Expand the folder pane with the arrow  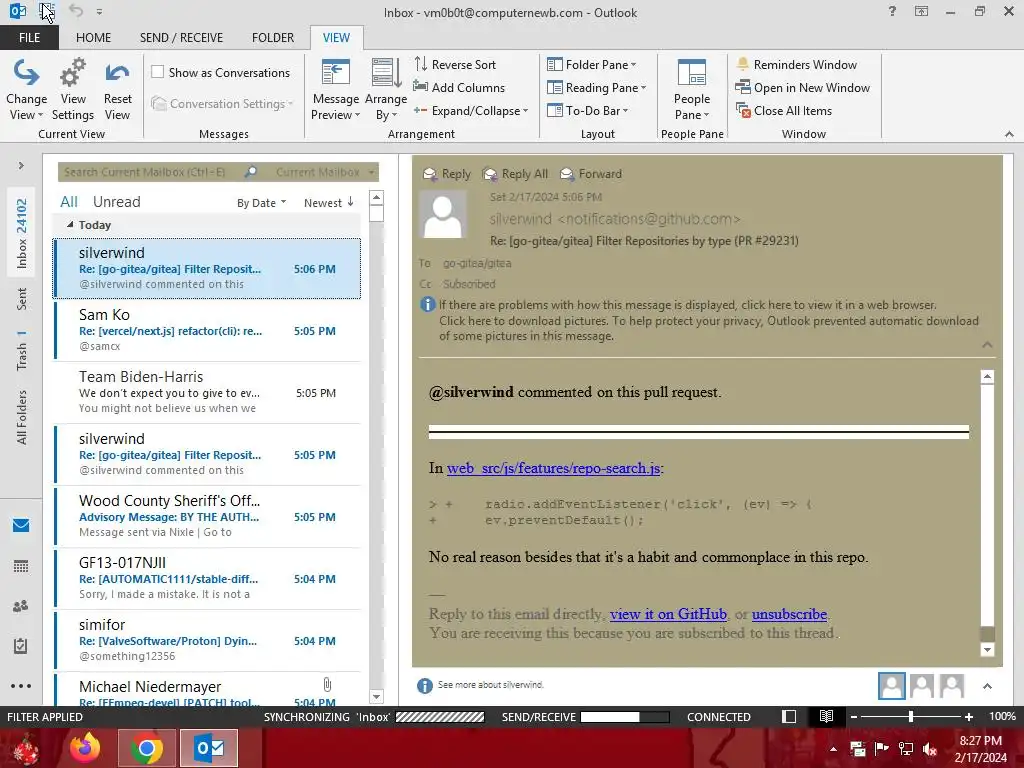point(21,165)
